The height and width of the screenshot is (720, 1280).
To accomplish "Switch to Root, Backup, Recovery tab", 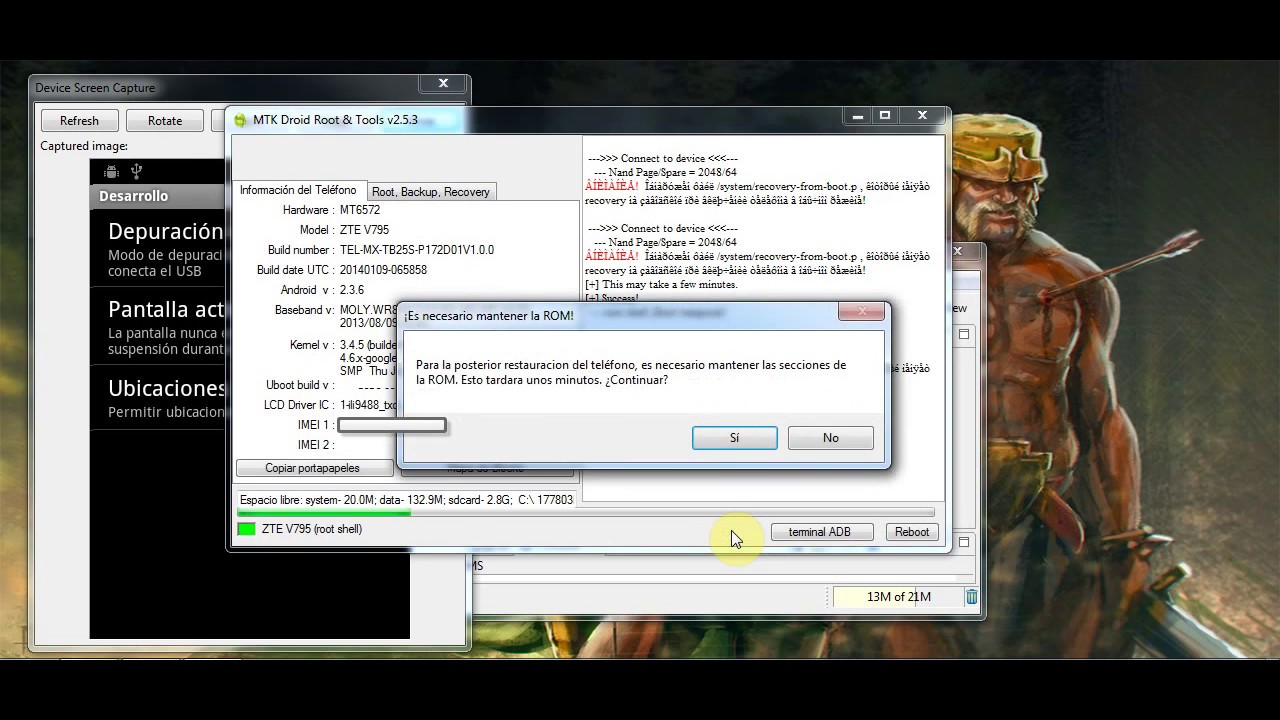I will pos(431,191).
